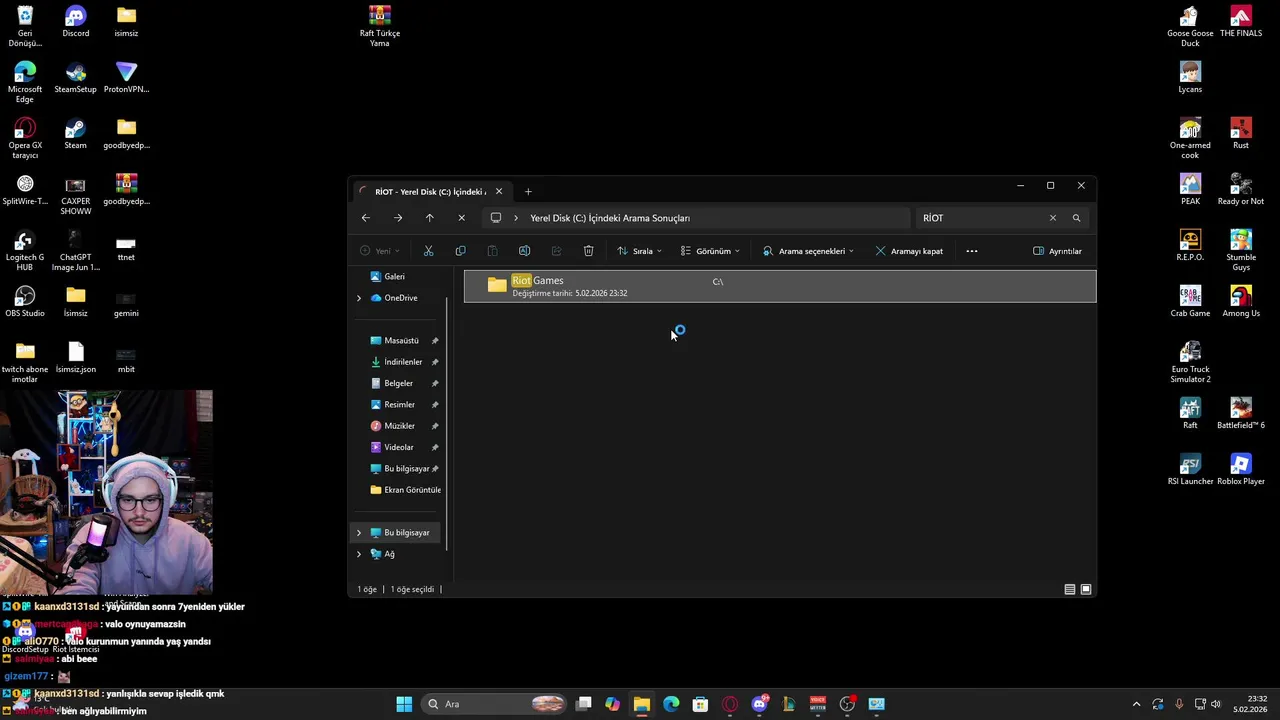The image size is (1280, 720).
Task: Expand the Ağ network tree node
Action: coord(359,554)
